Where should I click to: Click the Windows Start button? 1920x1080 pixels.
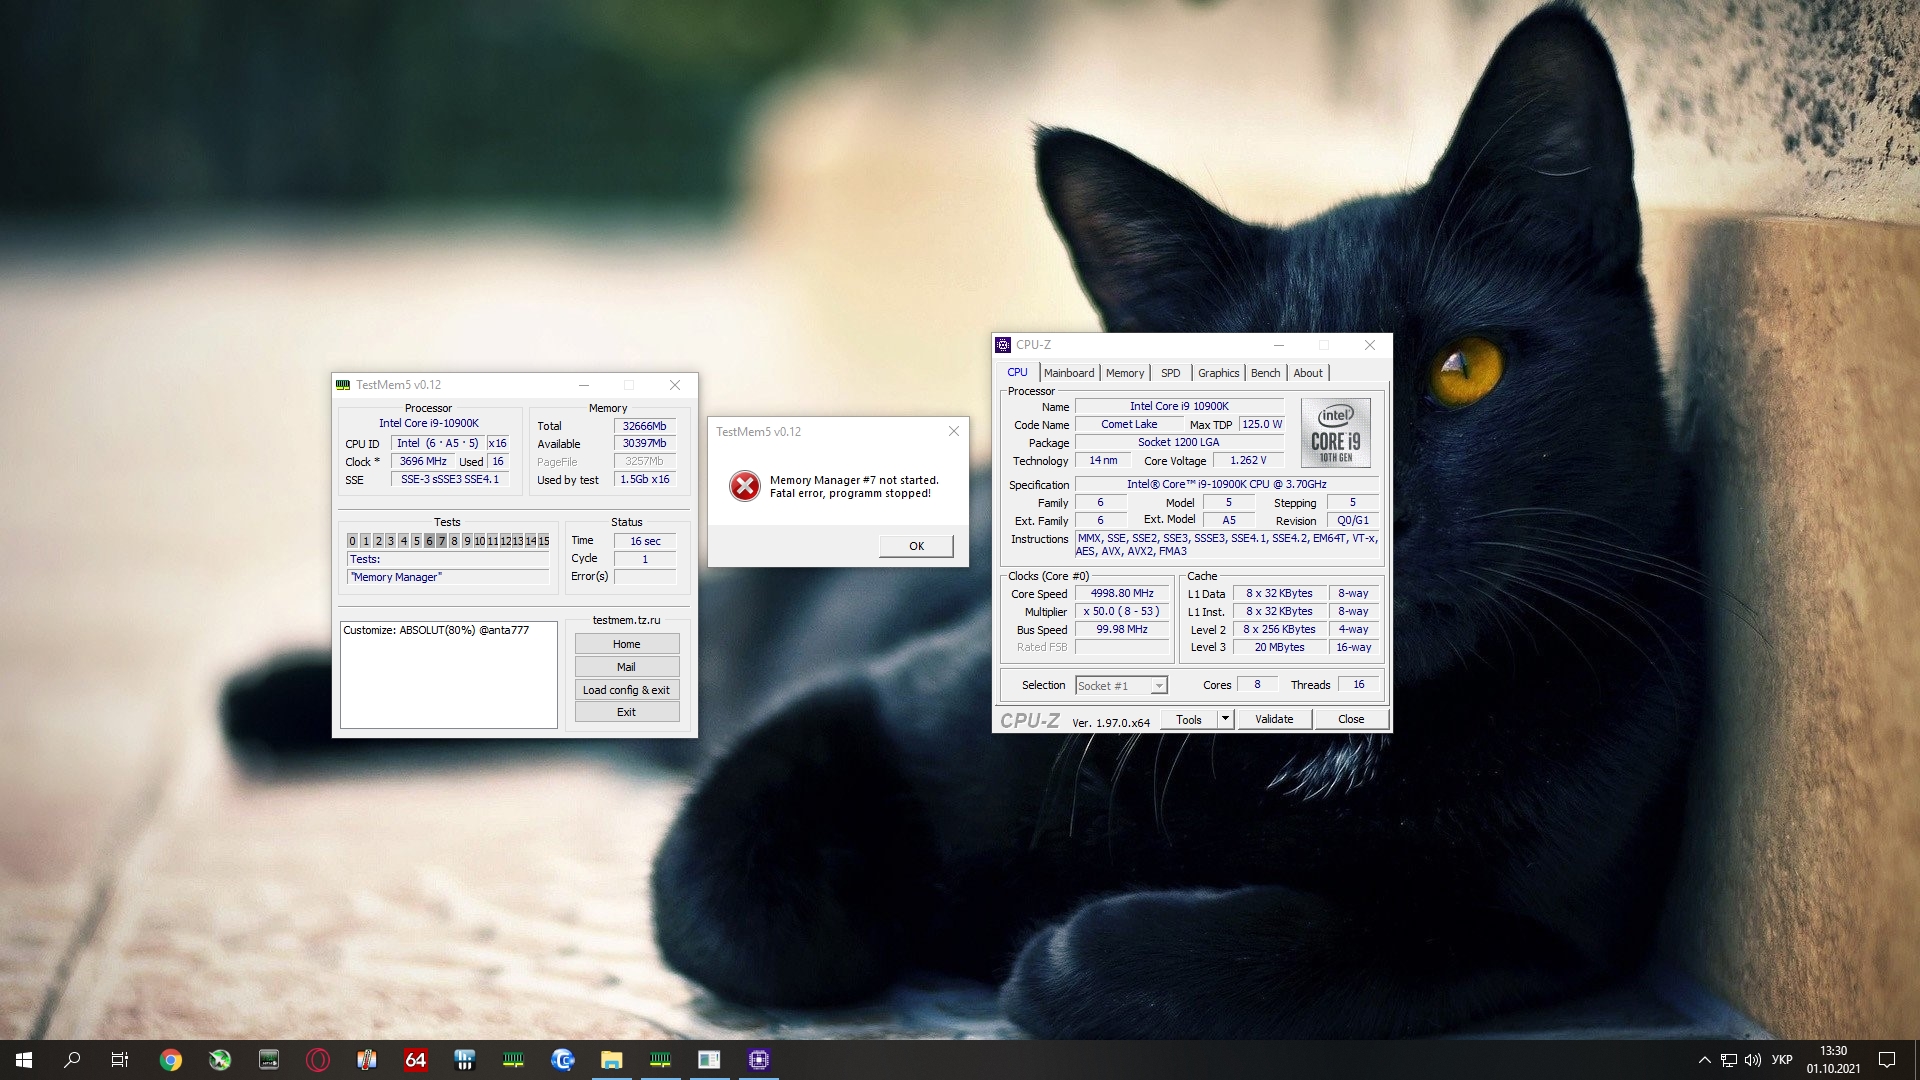pos(24,1060)
